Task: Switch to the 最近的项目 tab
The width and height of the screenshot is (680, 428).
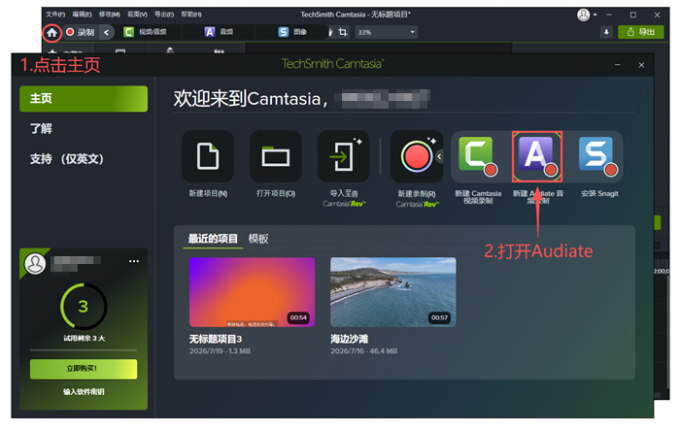Action: [x=213, y=239]
